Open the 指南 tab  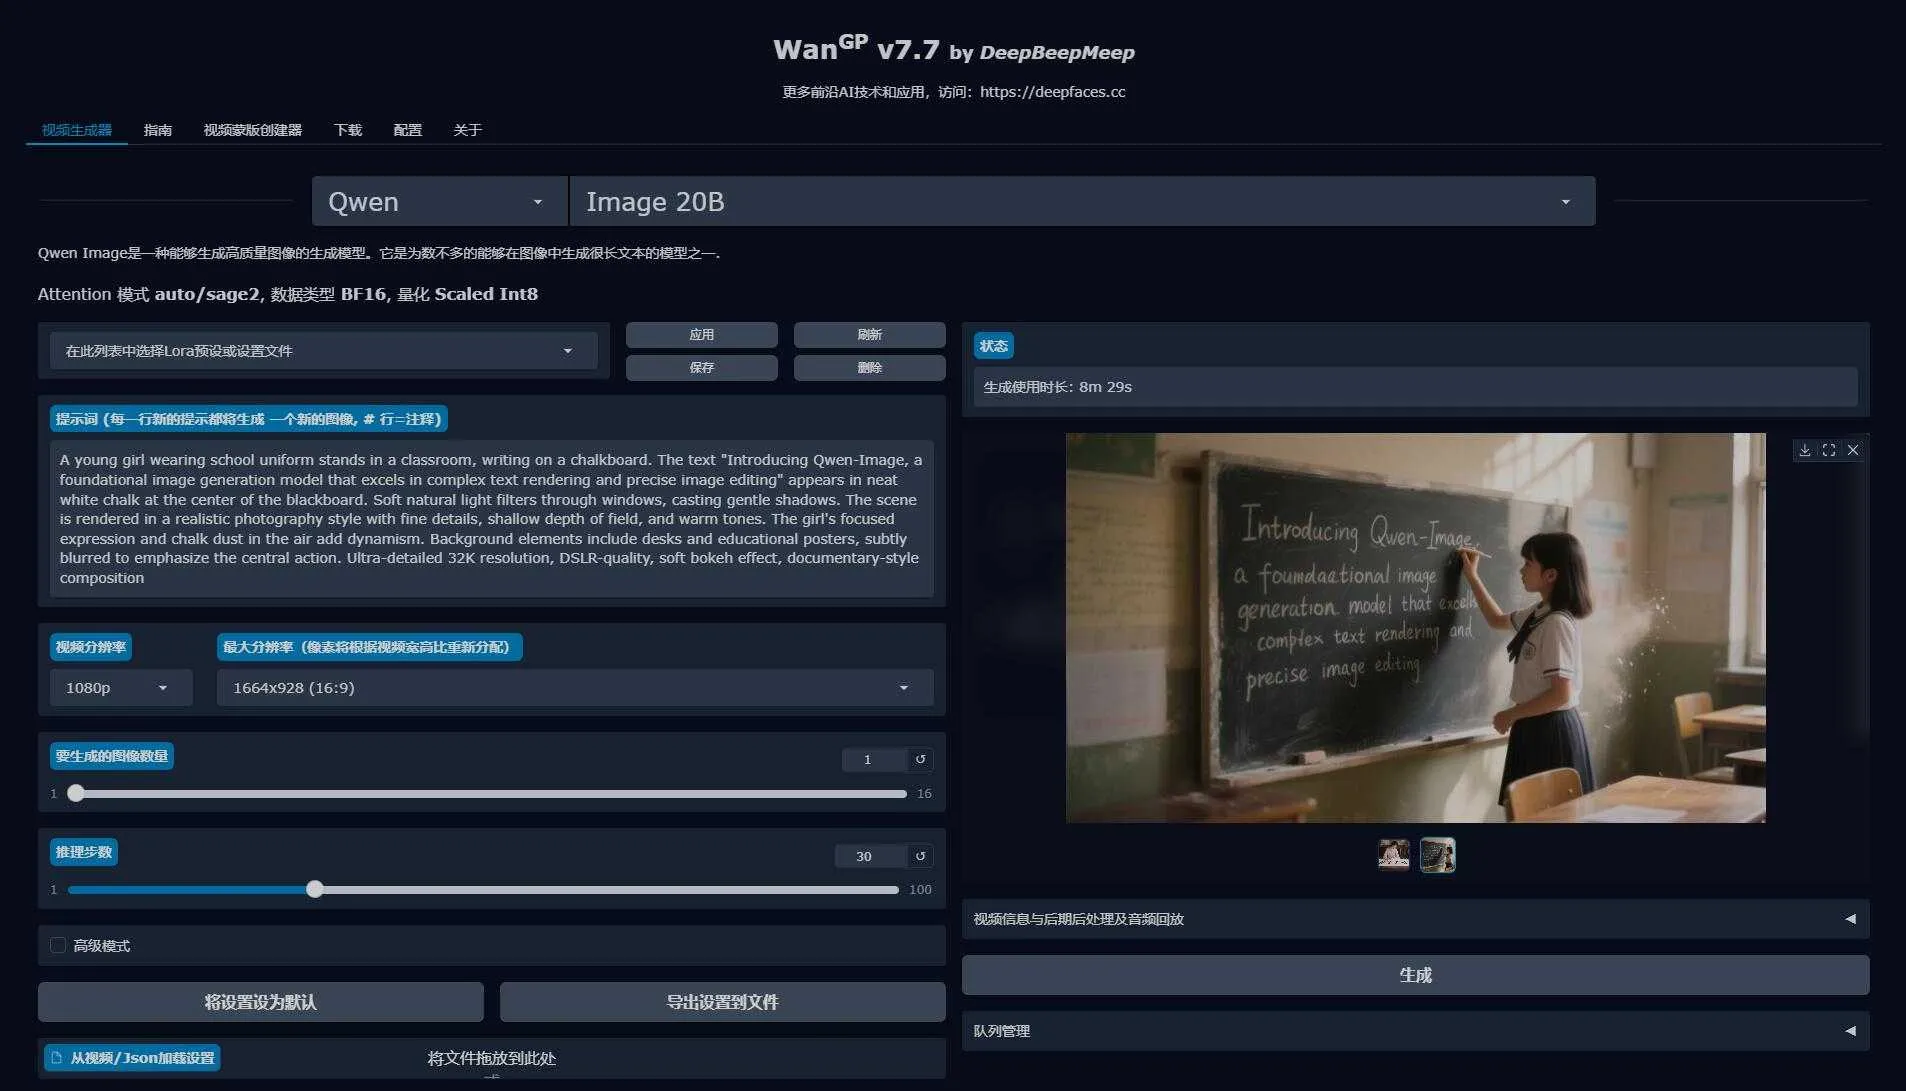point(158,130)
